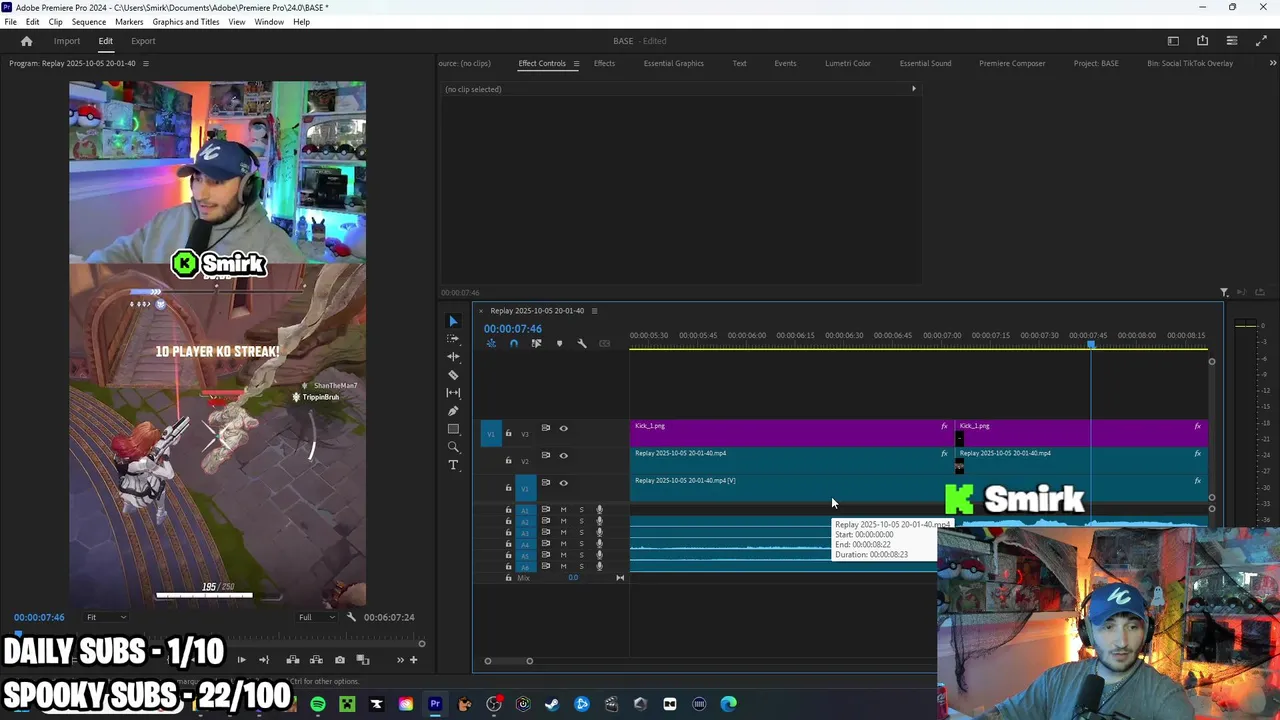
Task: Select the Type tool
Action: (453, 465)
